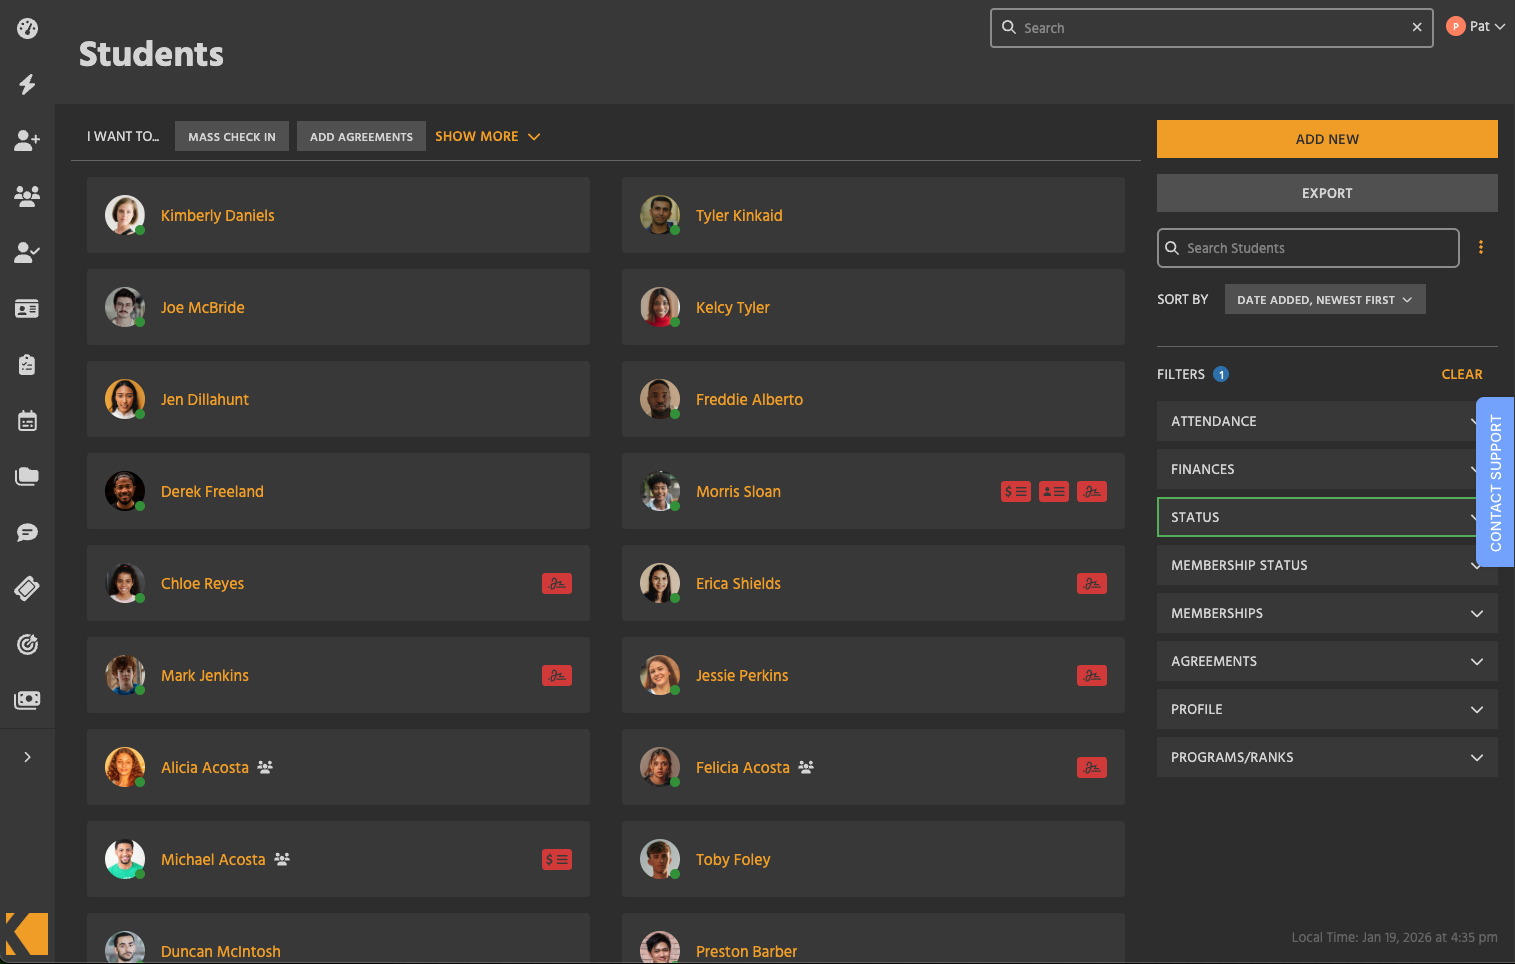This screenshot has width=1515, height=964.
Task: Click the add-user icon in sidebar
Action: click(27, 140)
